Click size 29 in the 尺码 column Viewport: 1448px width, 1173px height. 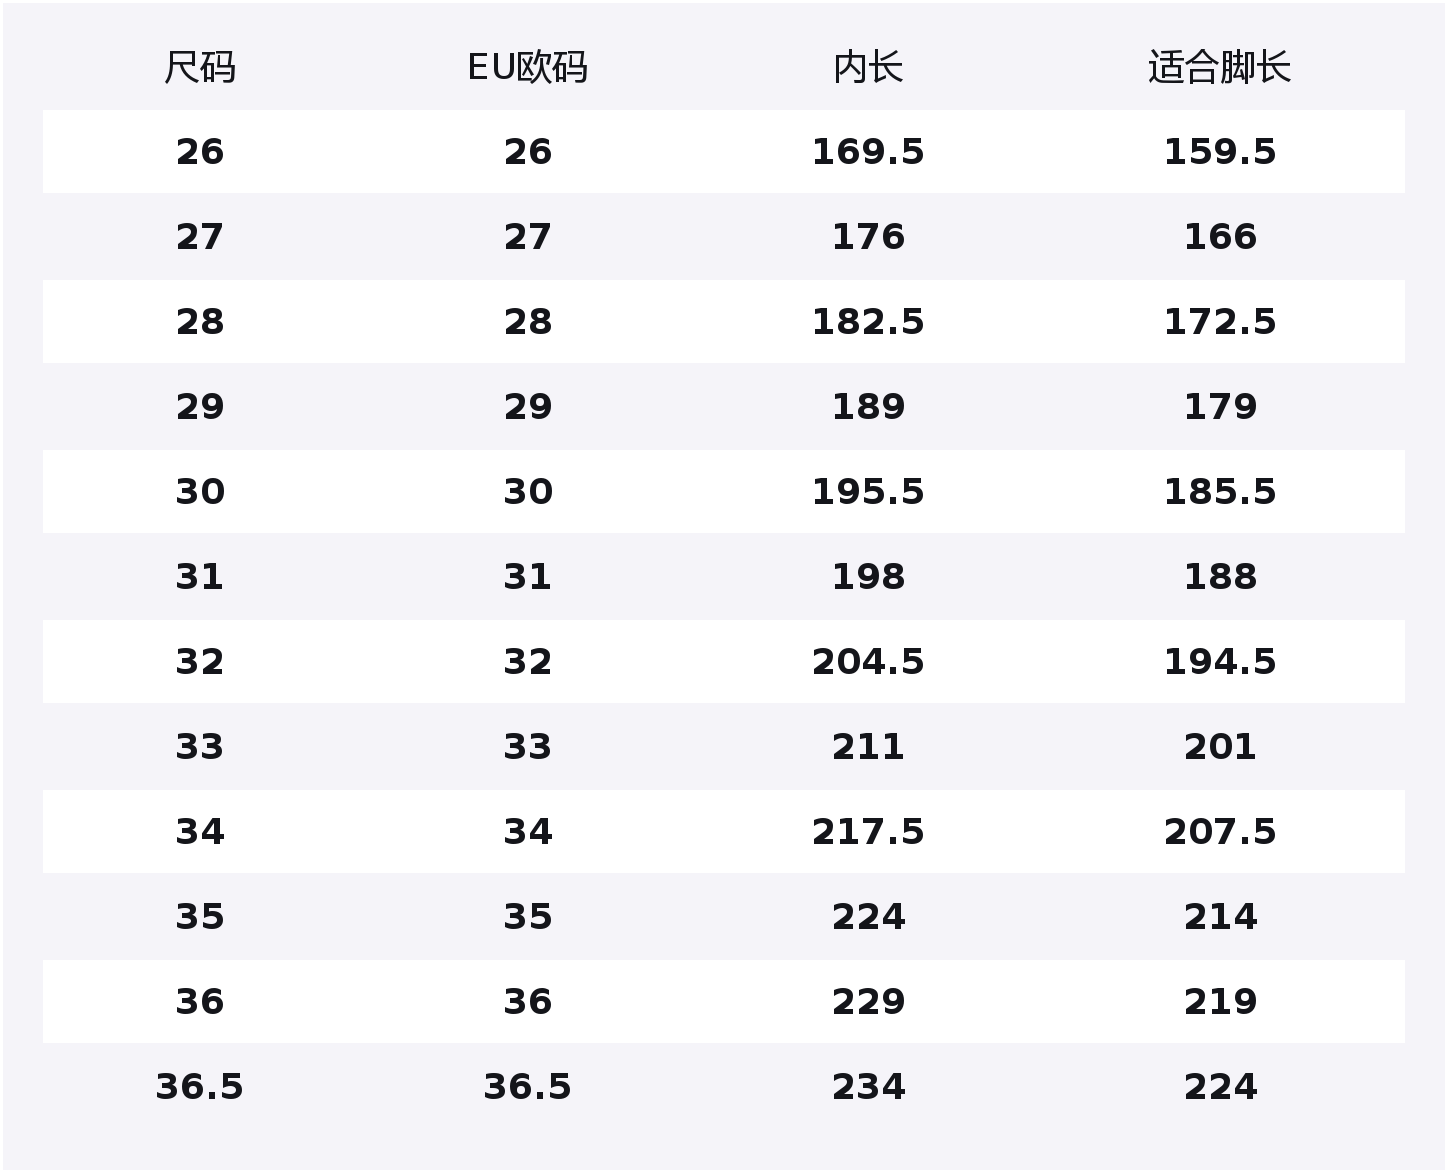click(200, 407)
